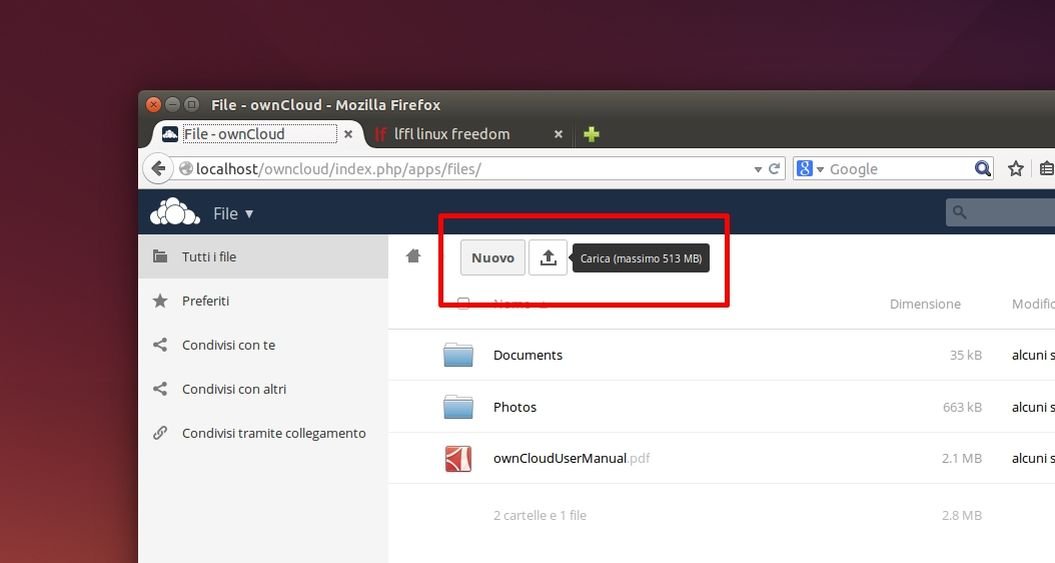This screenshot has height=563, width=1055.
Task: Open the URL history dropdown arrow
Action: coord(758,170)
